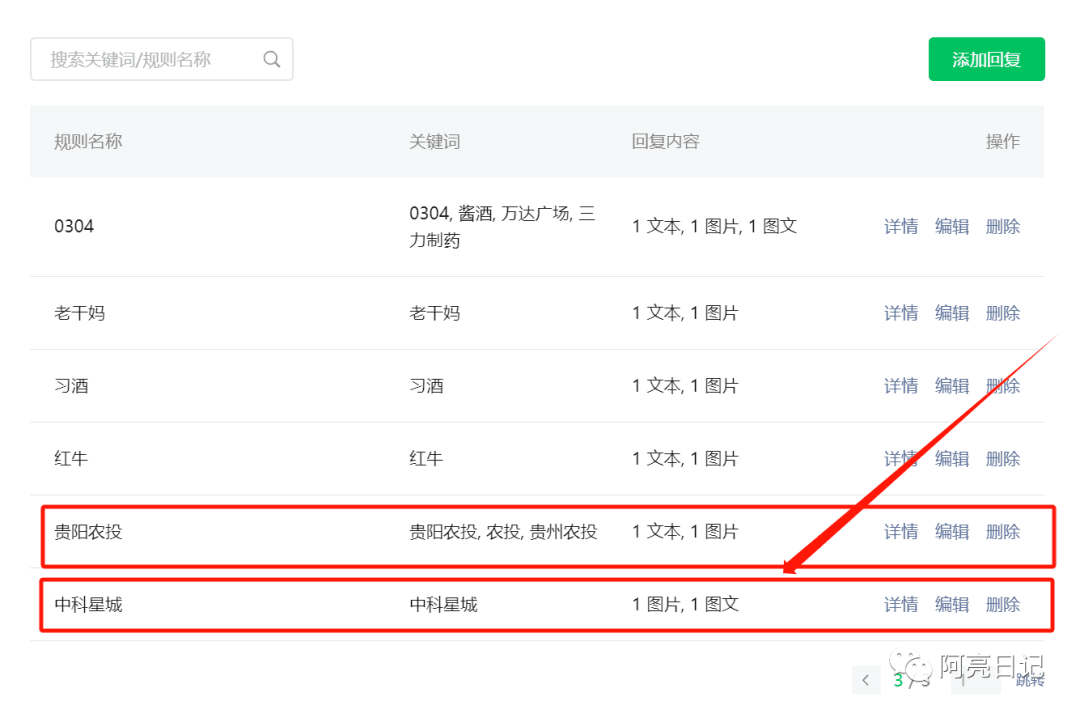
Task: Select rule name cell 贵阳农投
Action: [88, 532]
